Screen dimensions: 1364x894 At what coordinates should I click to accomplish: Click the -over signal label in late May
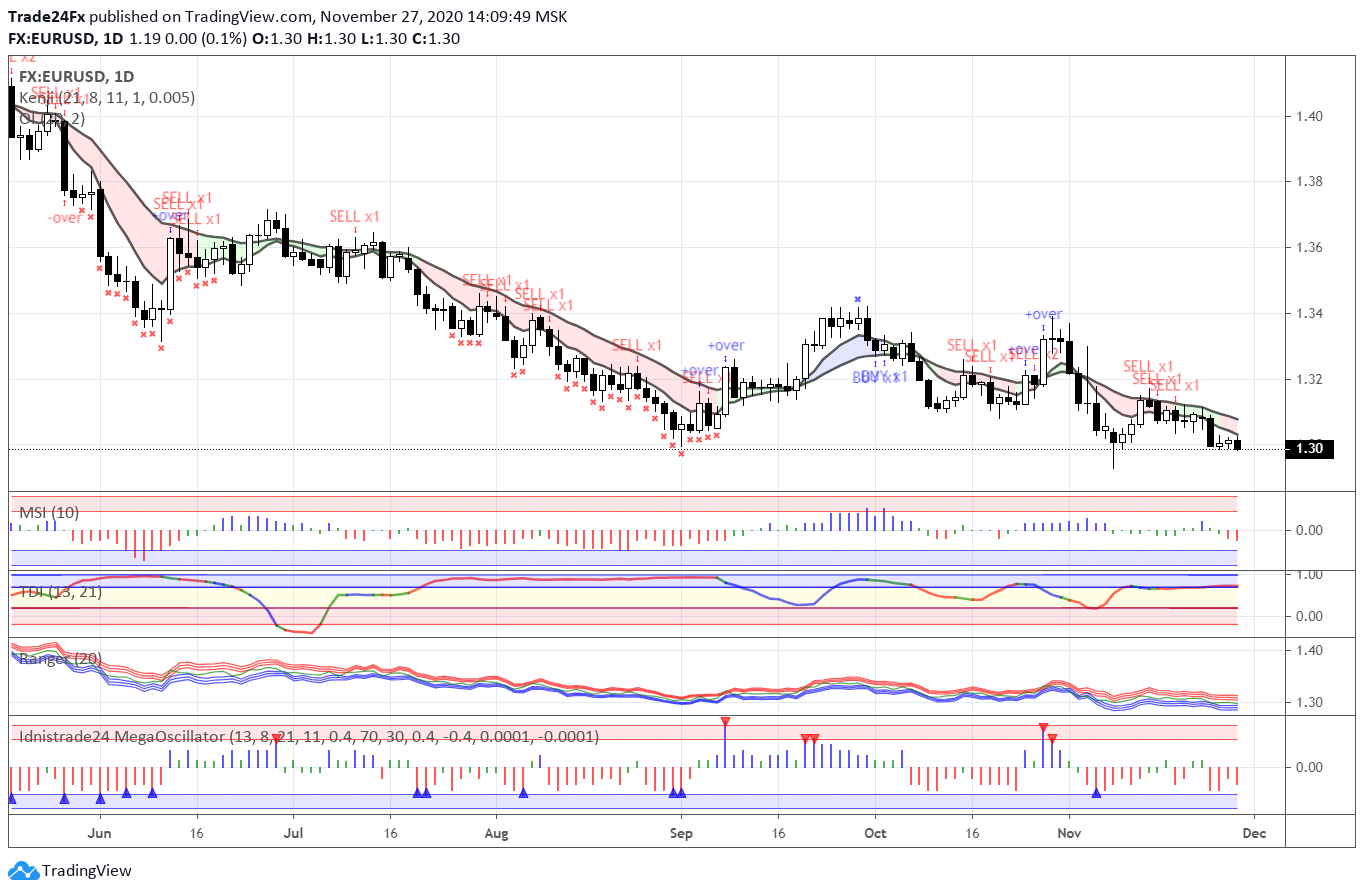tap(64, 217)
